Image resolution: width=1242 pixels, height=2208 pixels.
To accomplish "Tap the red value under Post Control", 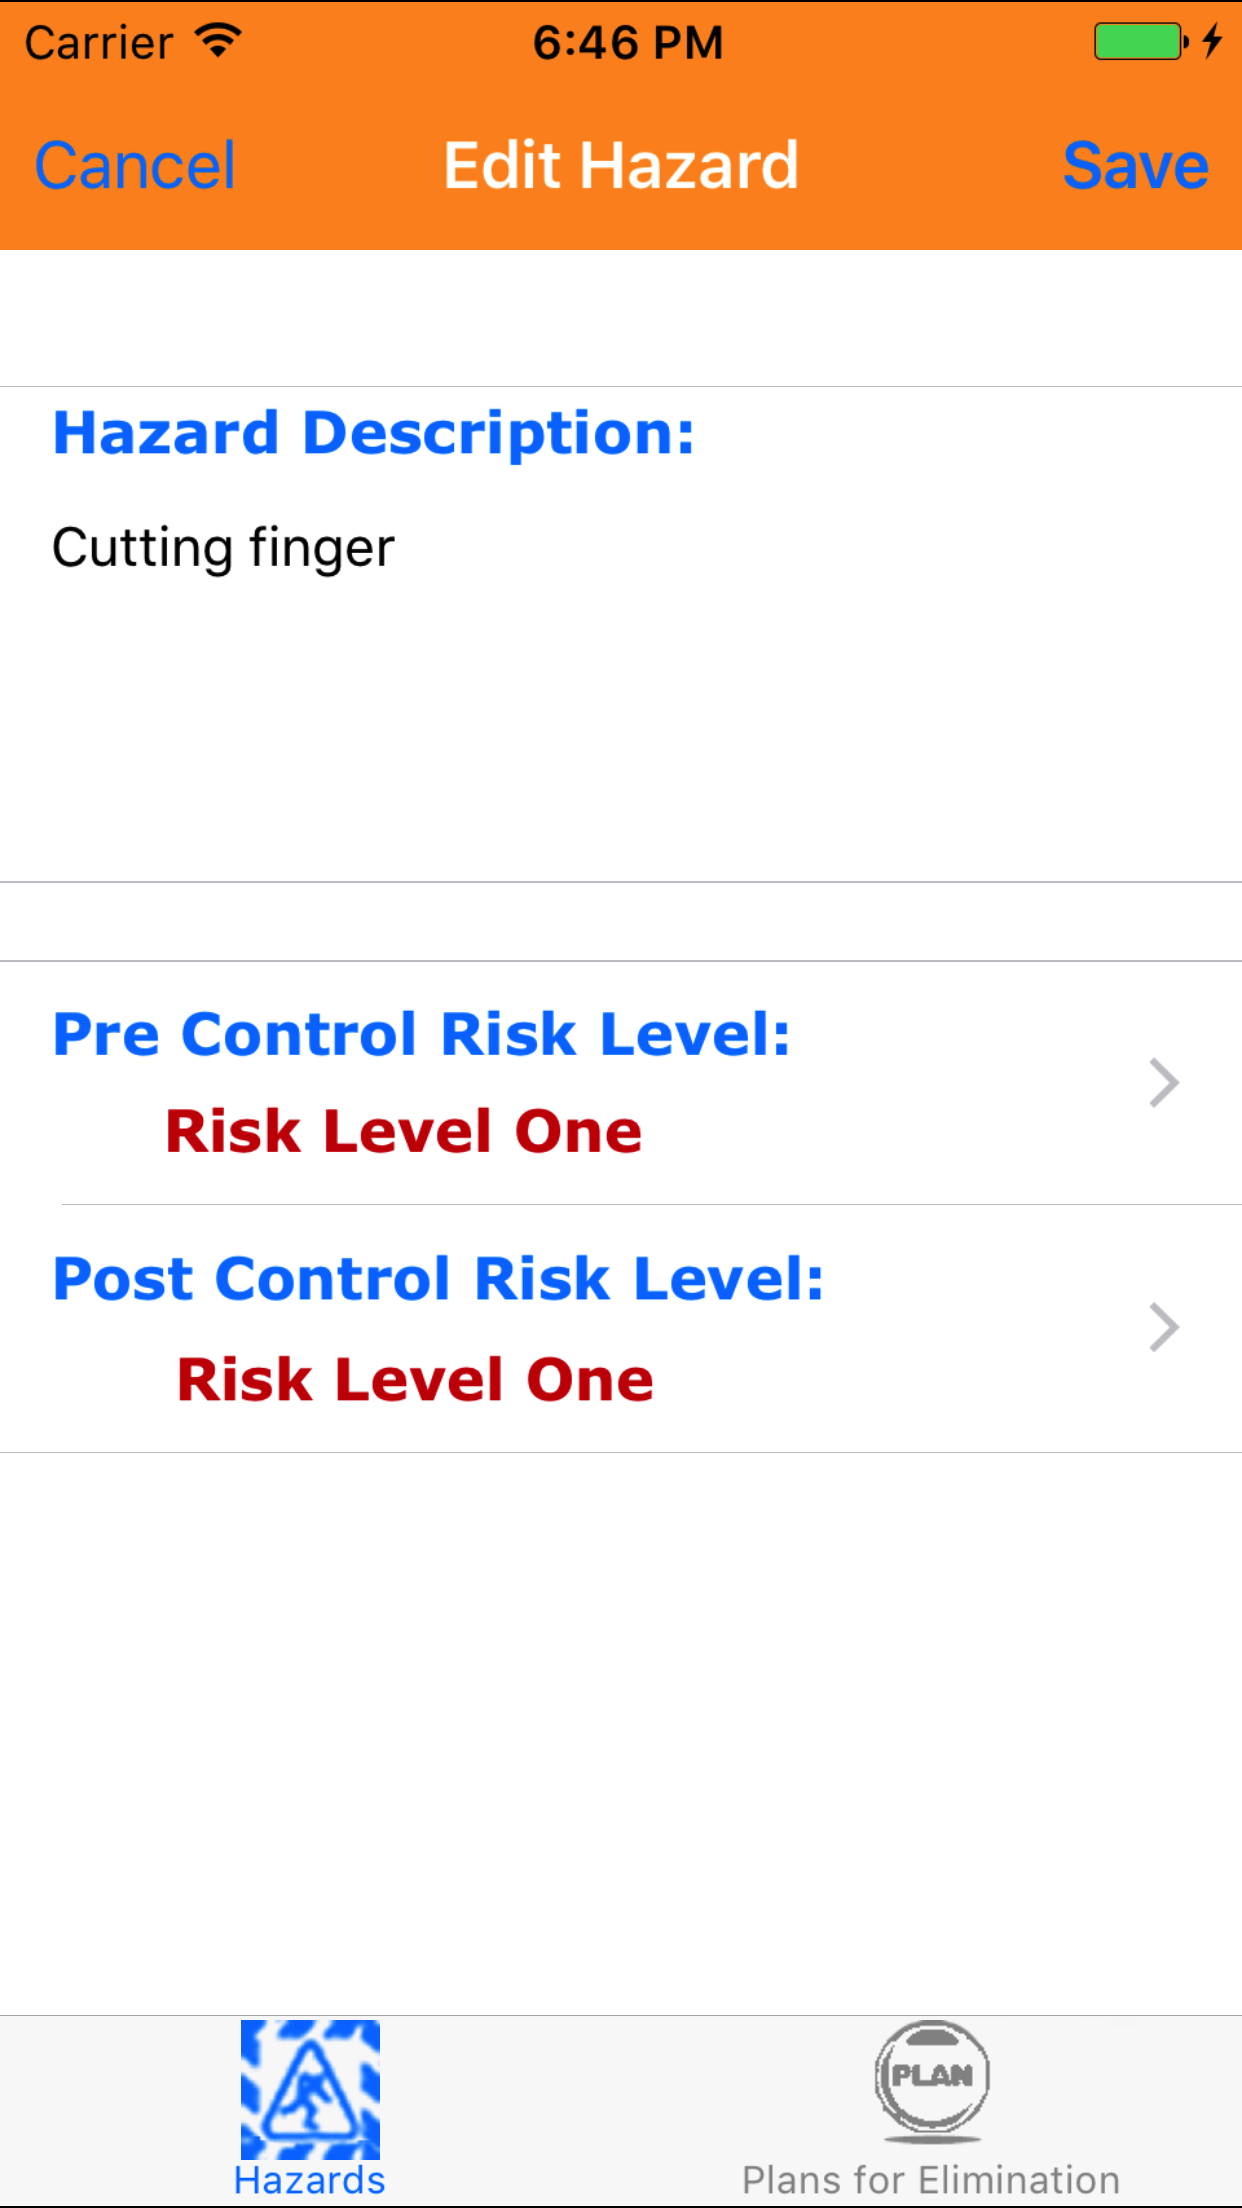I will point(415,1380).
